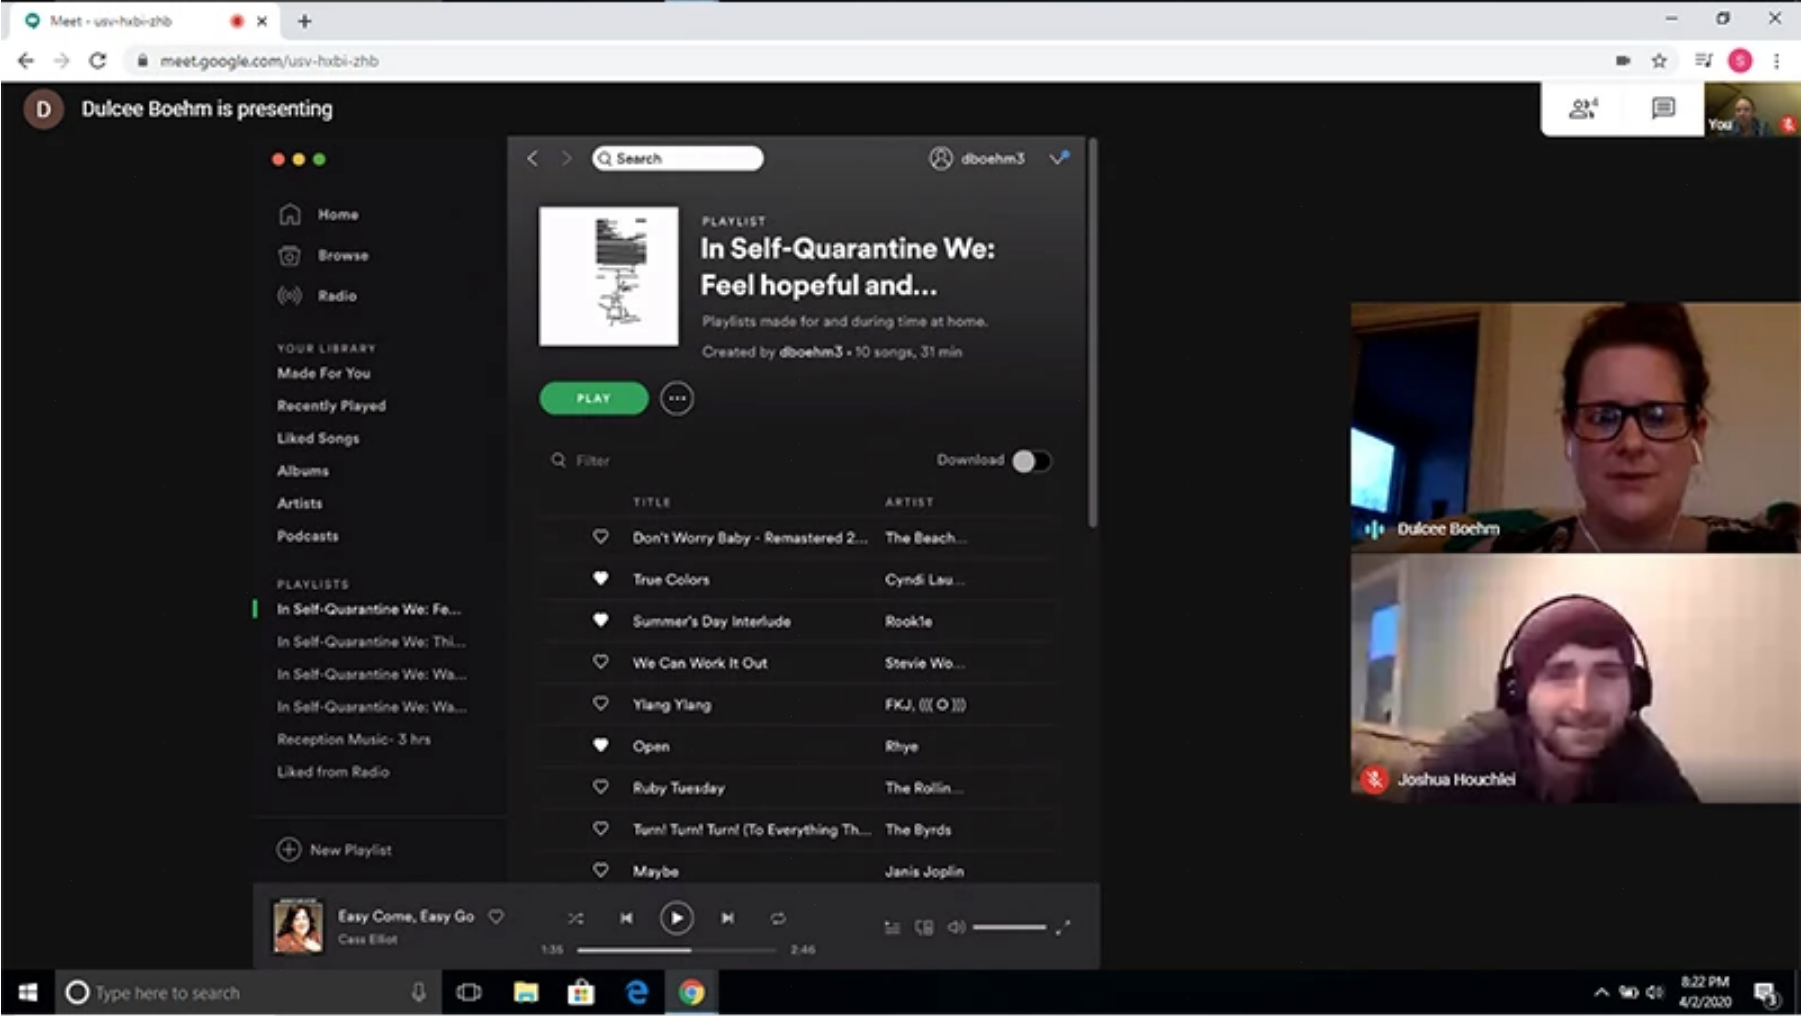The image size is (1802, 1016).
Task: Show Meet participants list
Action: [x=1583, y=108]
